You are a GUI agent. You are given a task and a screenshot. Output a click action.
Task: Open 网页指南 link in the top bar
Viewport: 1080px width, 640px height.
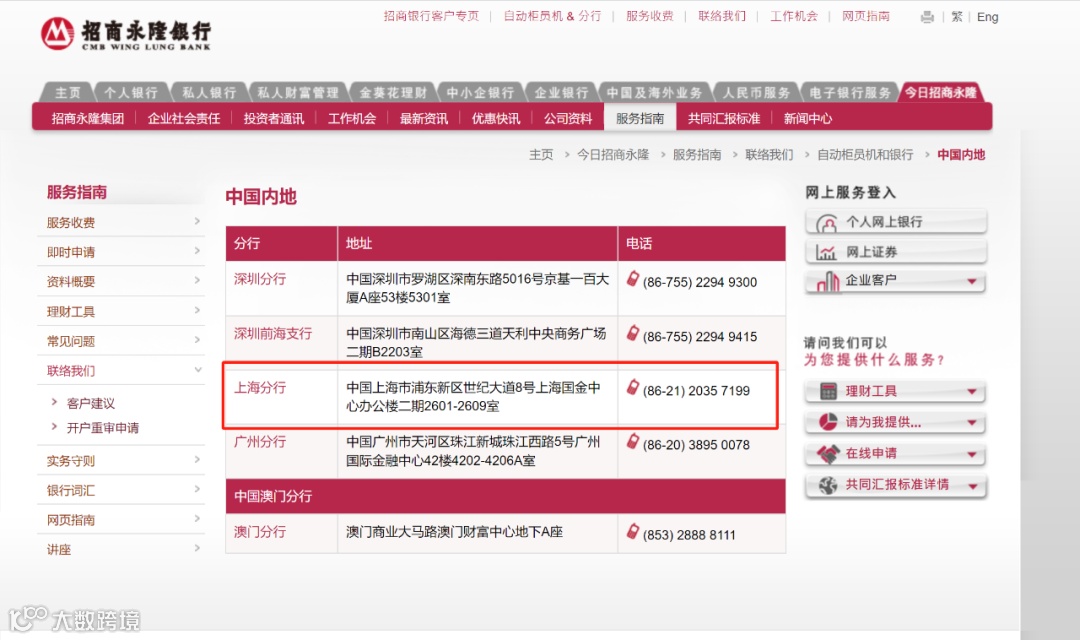(866, 16)
